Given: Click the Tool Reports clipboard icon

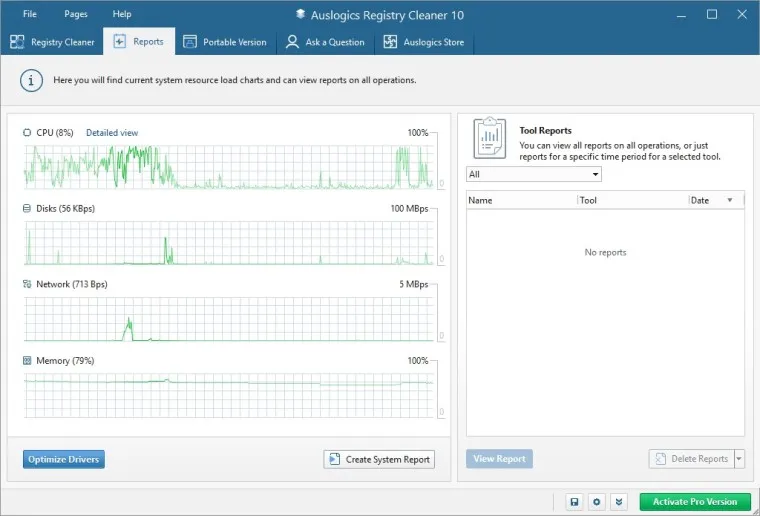Looking at the screenshot, I should coord(490,138).
